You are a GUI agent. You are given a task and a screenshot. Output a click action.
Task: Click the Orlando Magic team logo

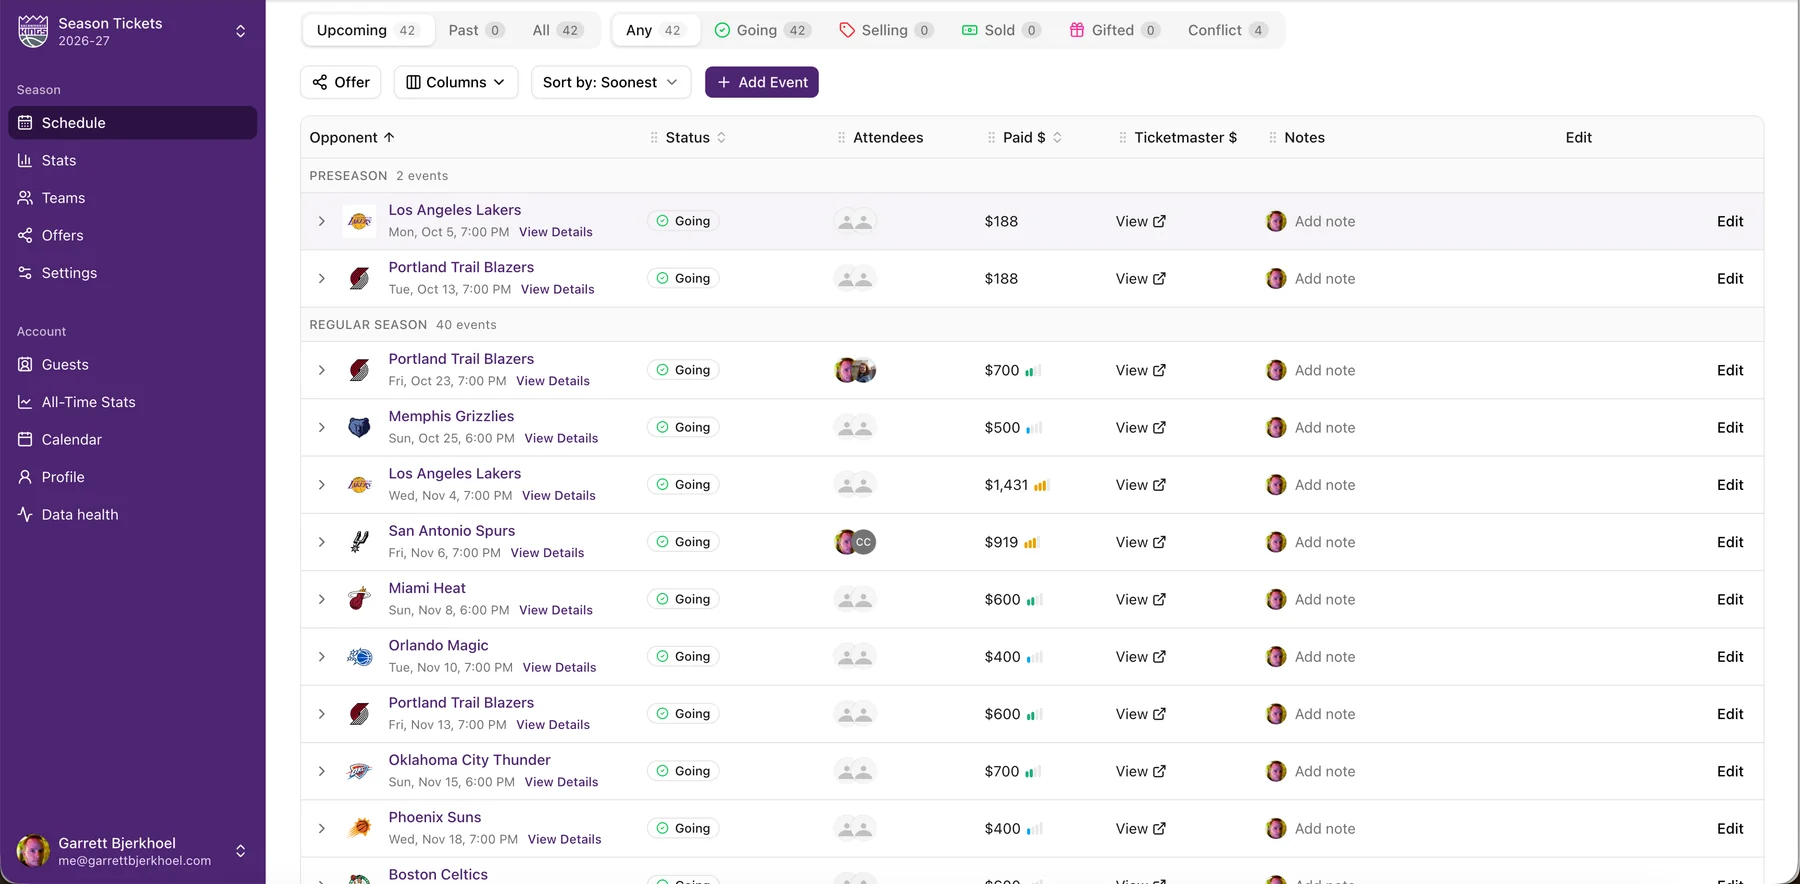pos(359,657)
